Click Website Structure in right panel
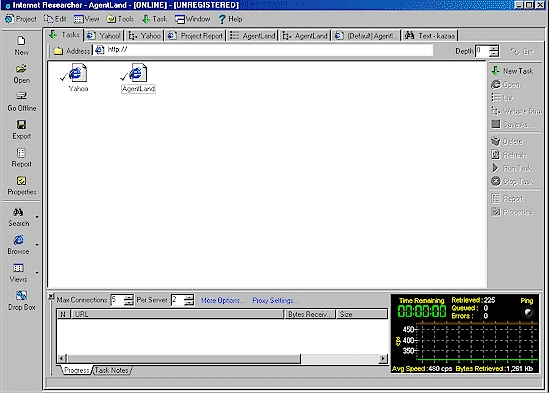This screenshot has height=394, width=550. click(x=516, y=111)
